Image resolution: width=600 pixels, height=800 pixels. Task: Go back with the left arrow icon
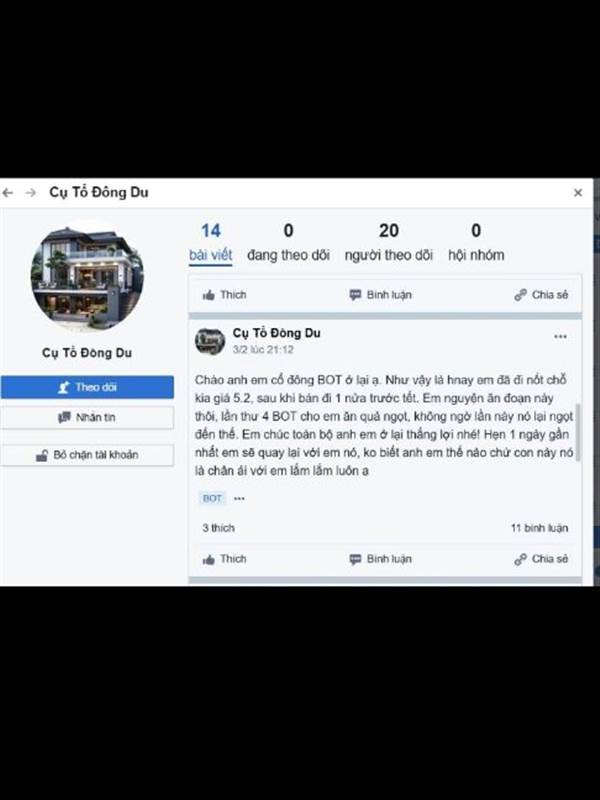pos(8,192)
